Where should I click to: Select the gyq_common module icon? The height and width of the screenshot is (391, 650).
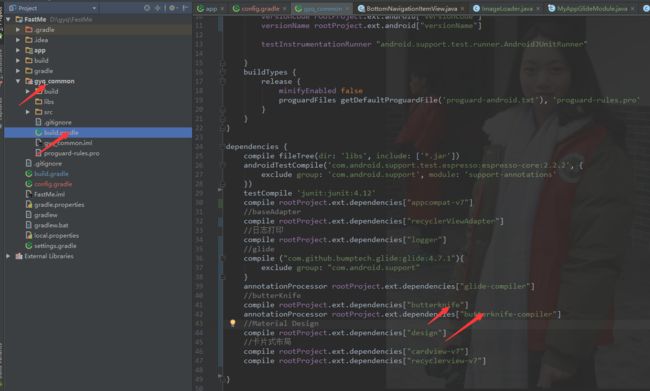coord(29,81)
